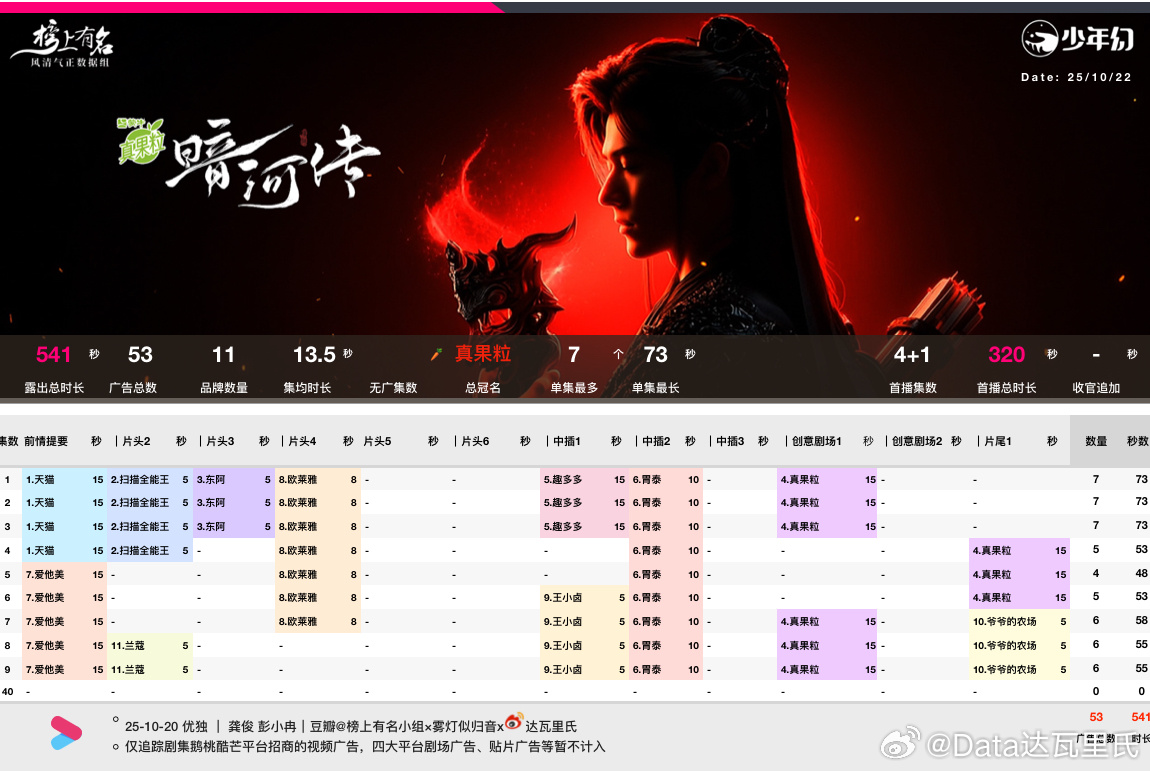Click the 中插1 column header
Viewport: 1150px width, 771px height.
(x=567, y=441)
